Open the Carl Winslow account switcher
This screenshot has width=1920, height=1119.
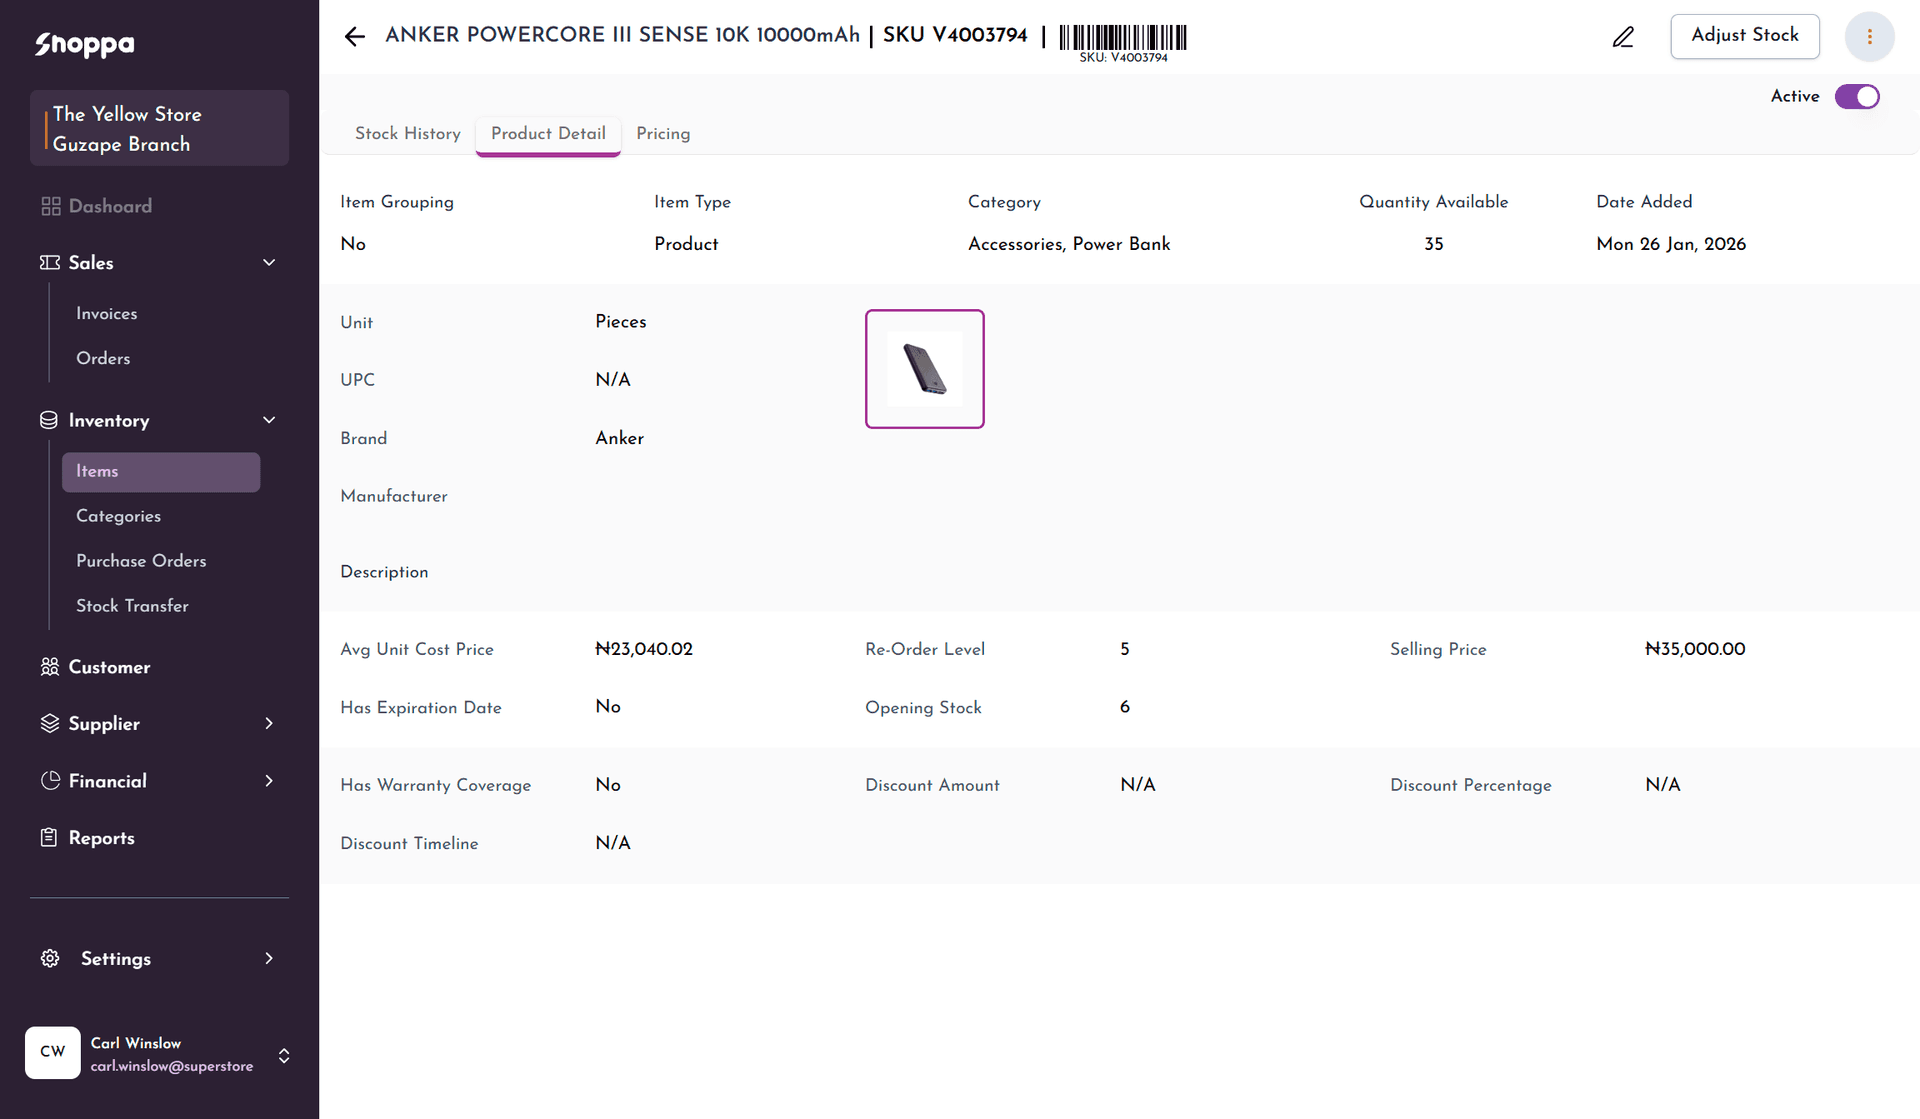[284, 1055]
